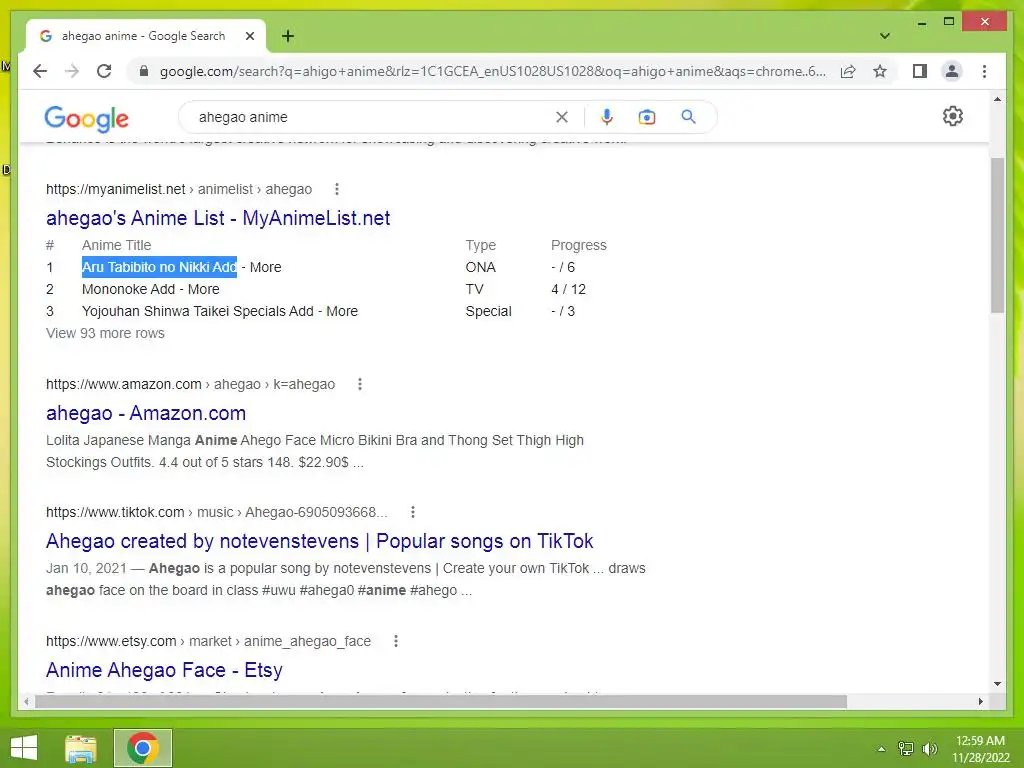Open File Explorer from the taskbar
Screen dimensions: 1024x768
point(80,748)
